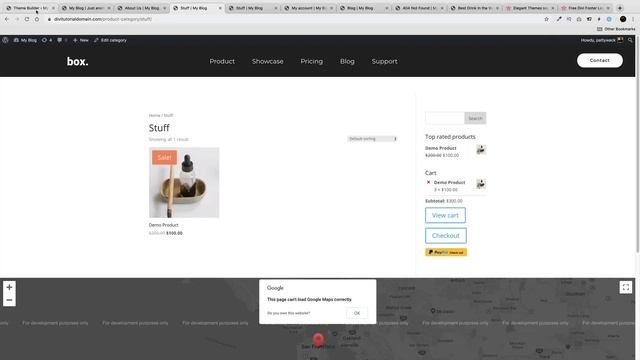Click the browser back arrow
Viewport: 640px width, 360px height.
7,19
